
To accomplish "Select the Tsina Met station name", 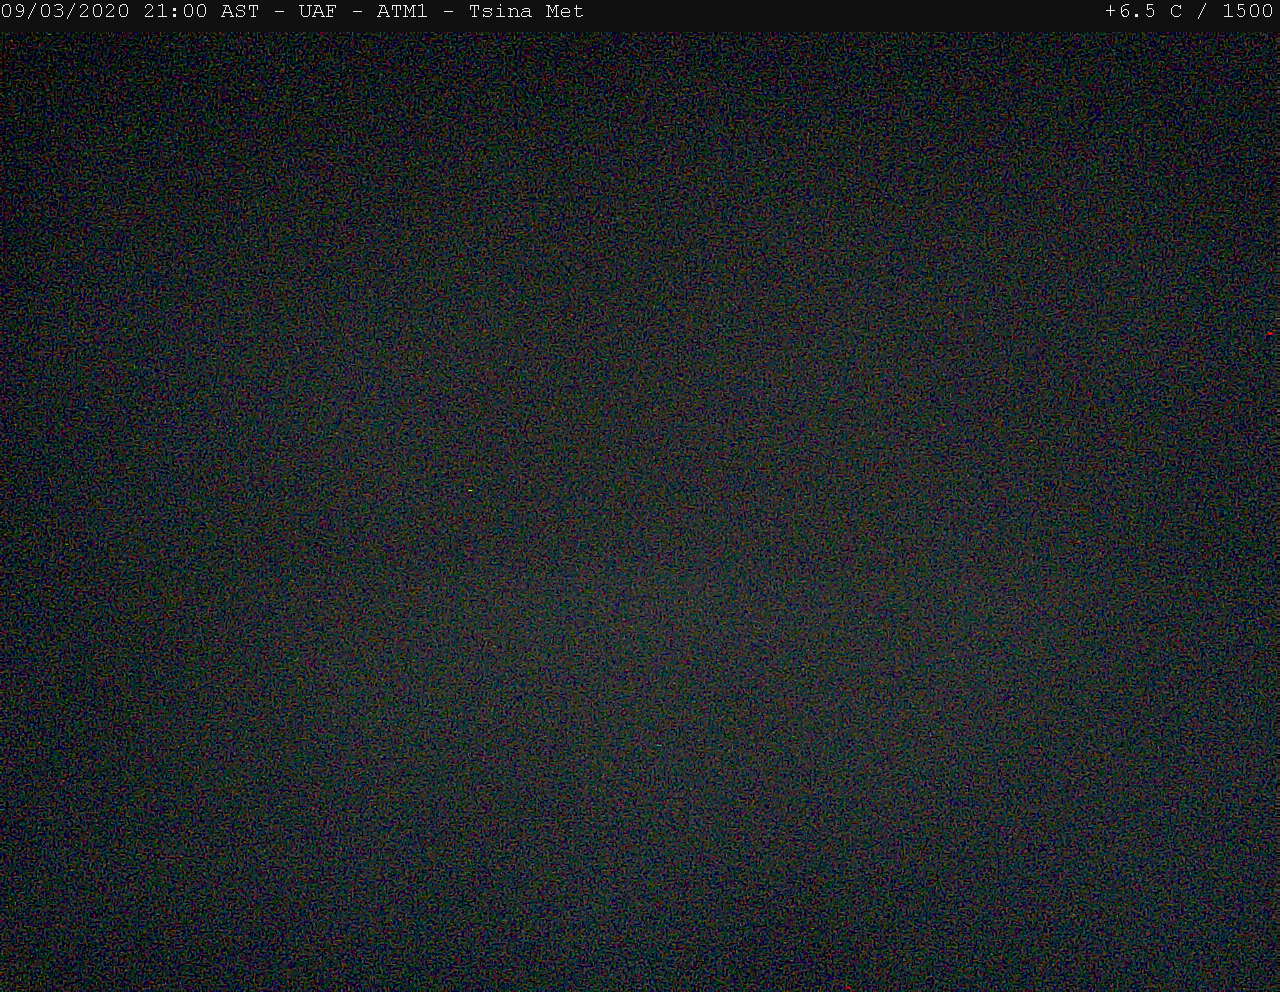I will click(526, 11).
